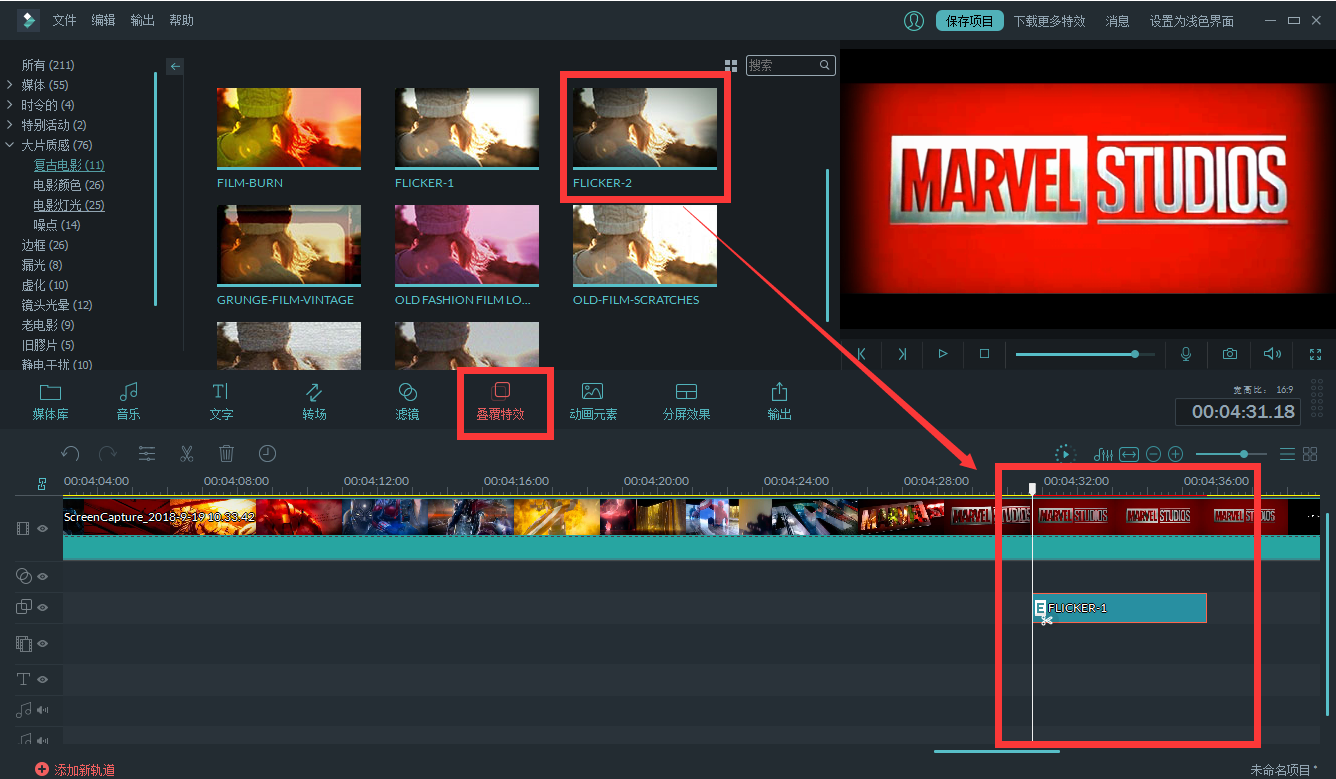1336x779 pixels.
Task: Switch to storyboard grid view icon
Action: coord(1310,454)
